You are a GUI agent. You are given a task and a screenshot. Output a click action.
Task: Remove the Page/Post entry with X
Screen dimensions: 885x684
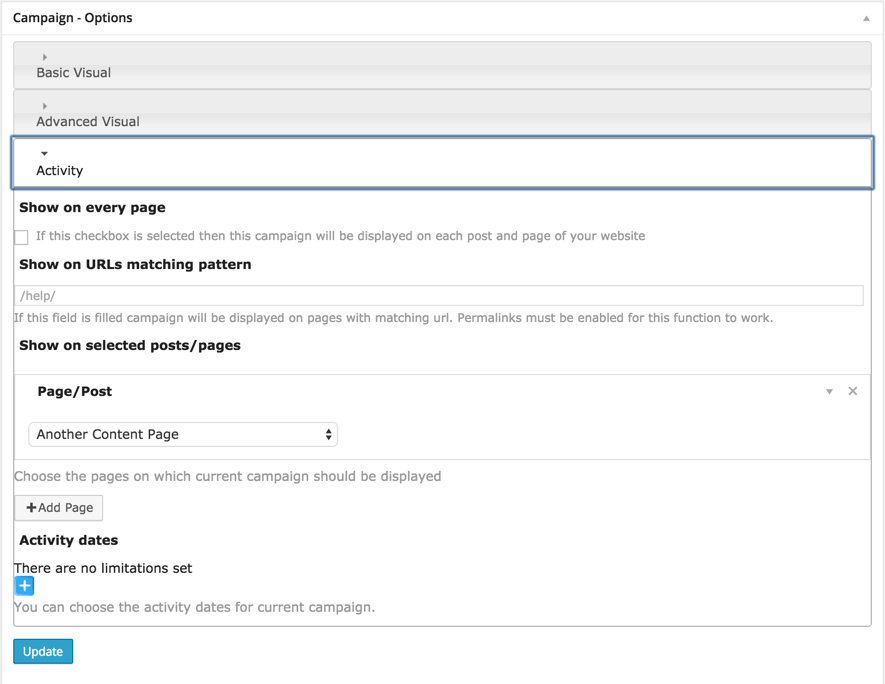tap(853, 391)
